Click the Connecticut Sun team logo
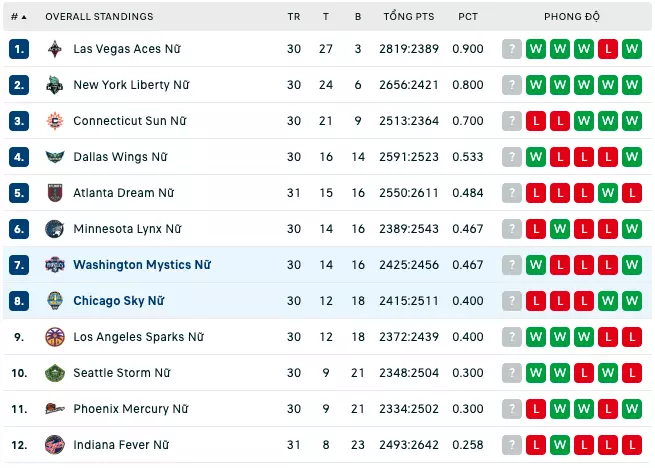The image size is (655, 468). point(55,121)
